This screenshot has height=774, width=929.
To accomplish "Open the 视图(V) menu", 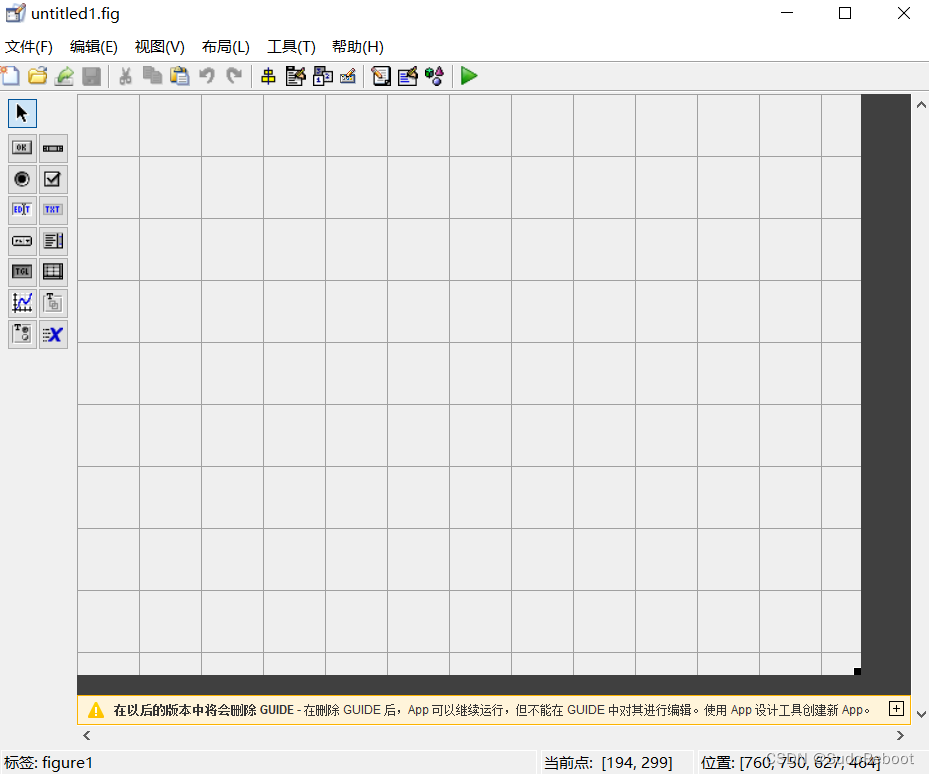I will coord(159,47).
